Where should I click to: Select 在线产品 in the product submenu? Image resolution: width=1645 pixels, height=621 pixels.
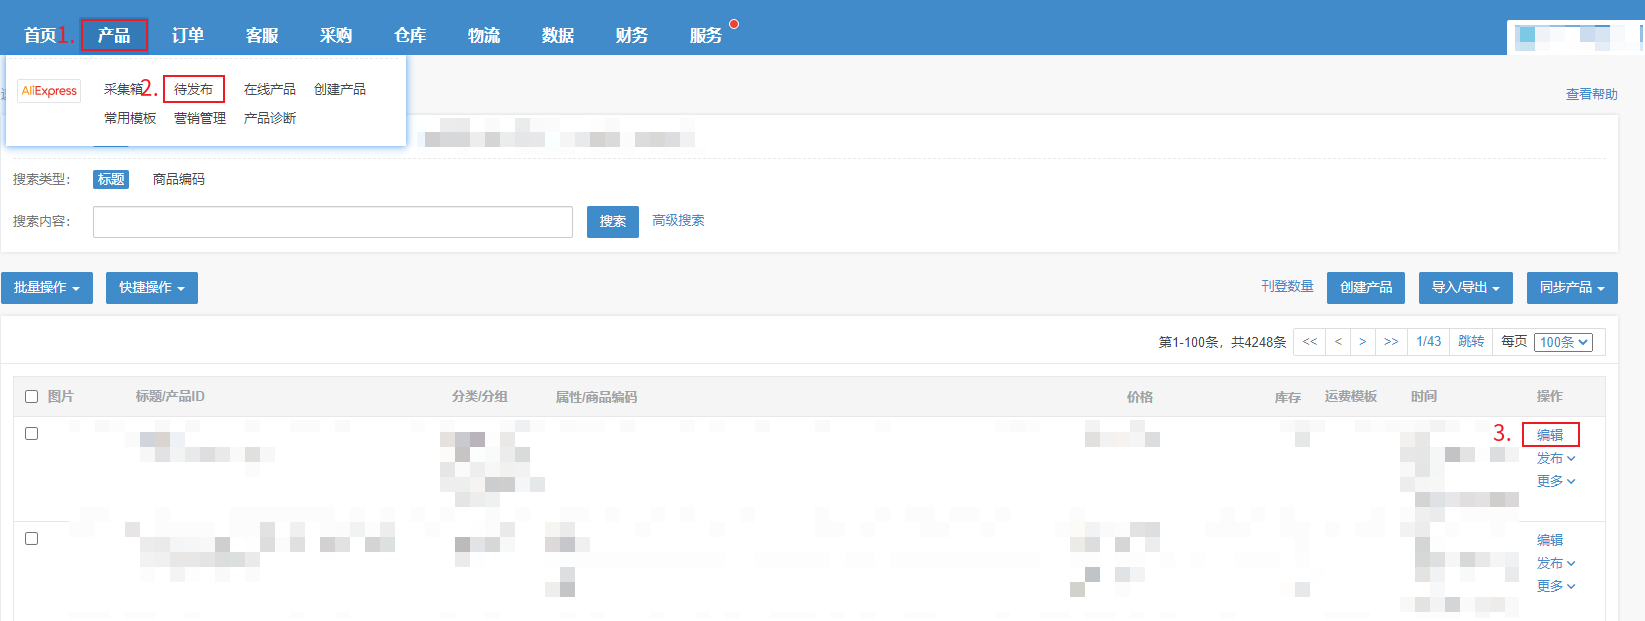pos(270,89)
